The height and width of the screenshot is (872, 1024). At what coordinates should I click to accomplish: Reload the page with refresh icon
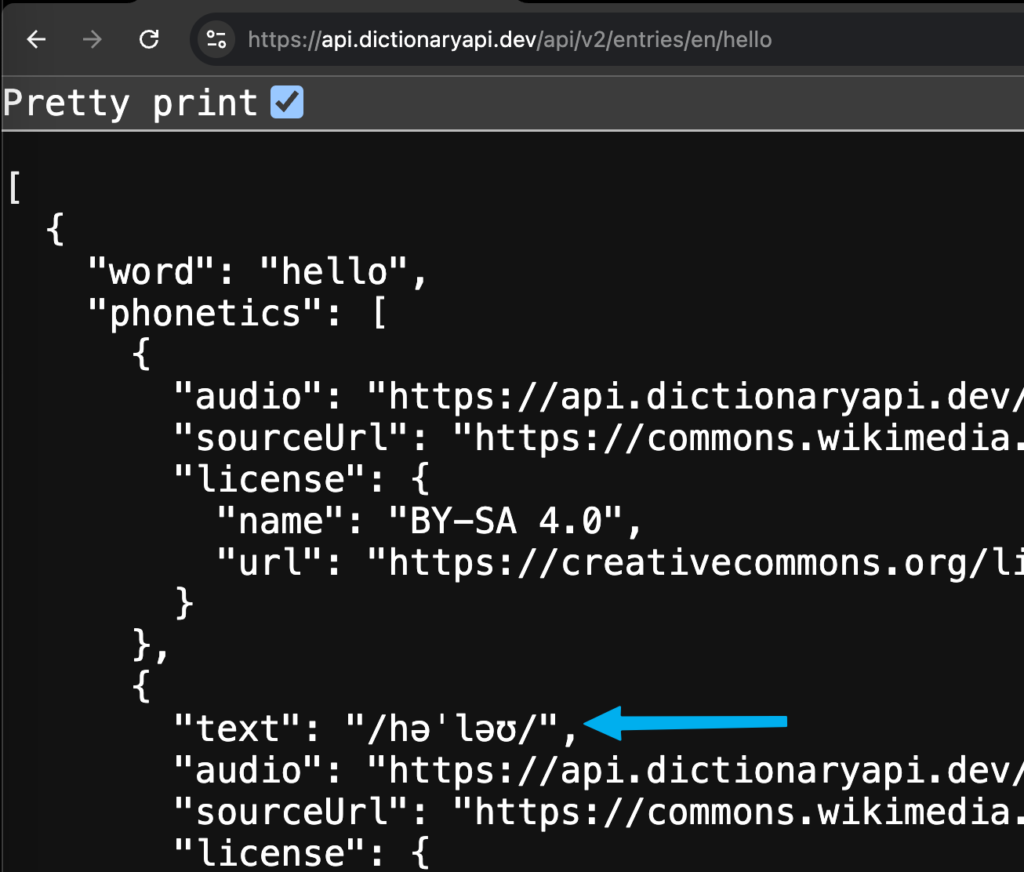(149, 39)
